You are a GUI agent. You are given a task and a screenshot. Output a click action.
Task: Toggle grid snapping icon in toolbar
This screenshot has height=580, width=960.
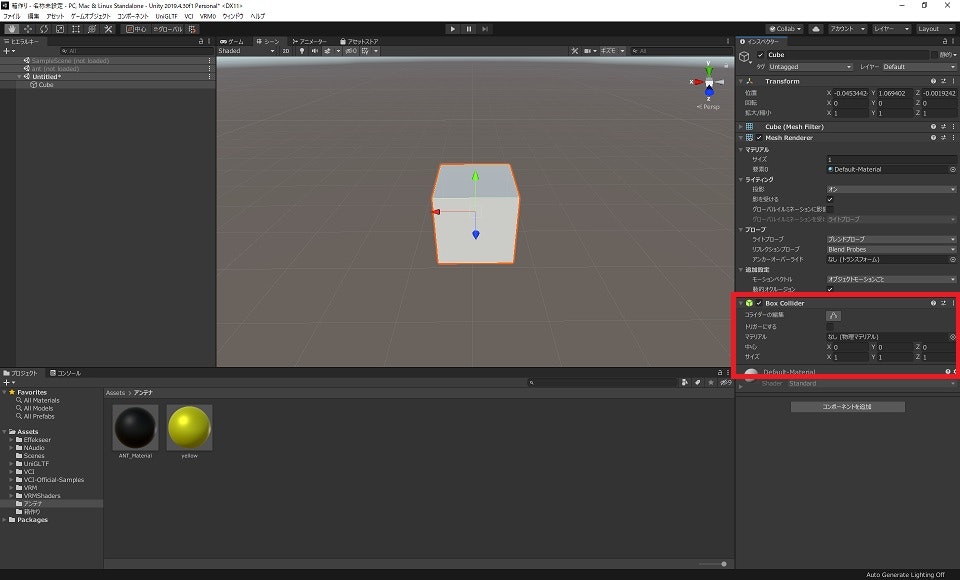192,29
